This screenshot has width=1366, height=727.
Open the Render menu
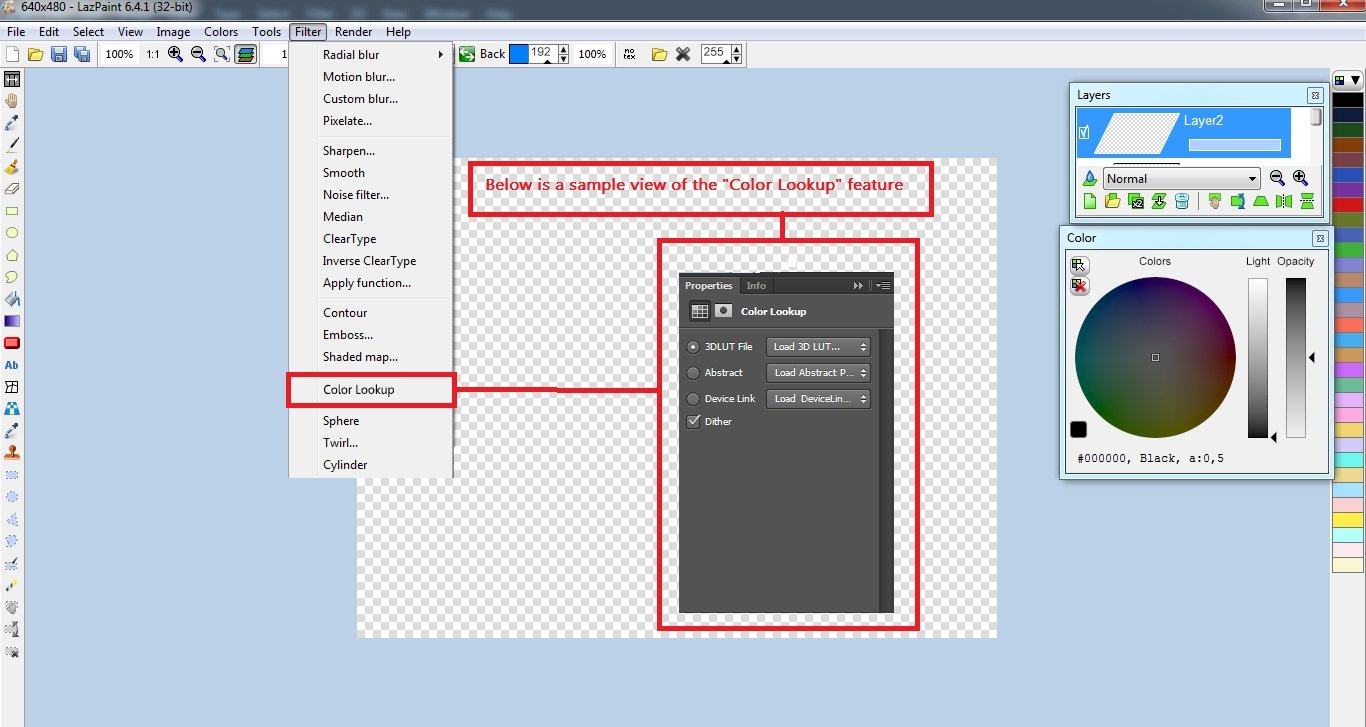point(354,32)
